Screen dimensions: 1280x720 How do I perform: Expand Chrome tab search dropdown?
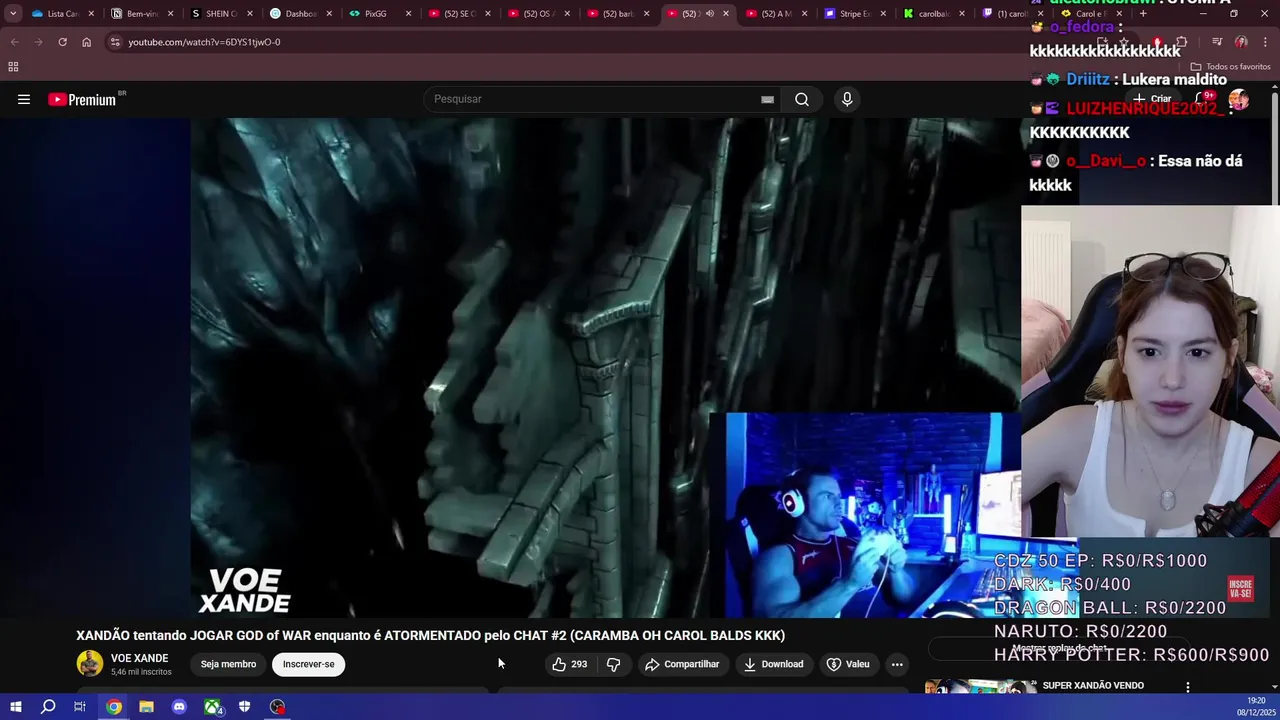point(12,14)
